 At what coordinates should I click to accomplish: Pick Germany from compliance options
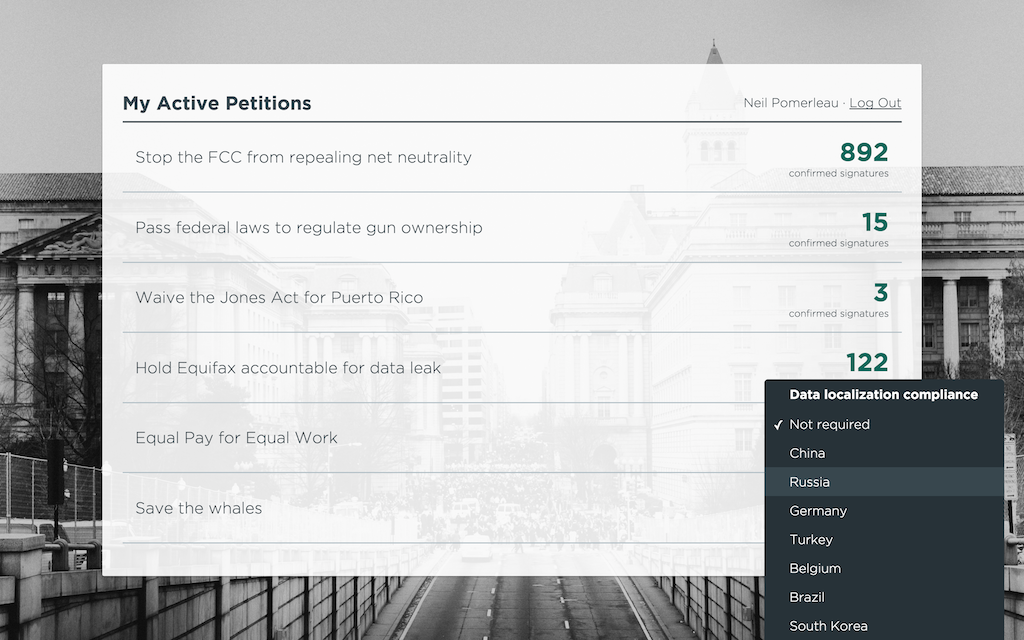[884, 511]
